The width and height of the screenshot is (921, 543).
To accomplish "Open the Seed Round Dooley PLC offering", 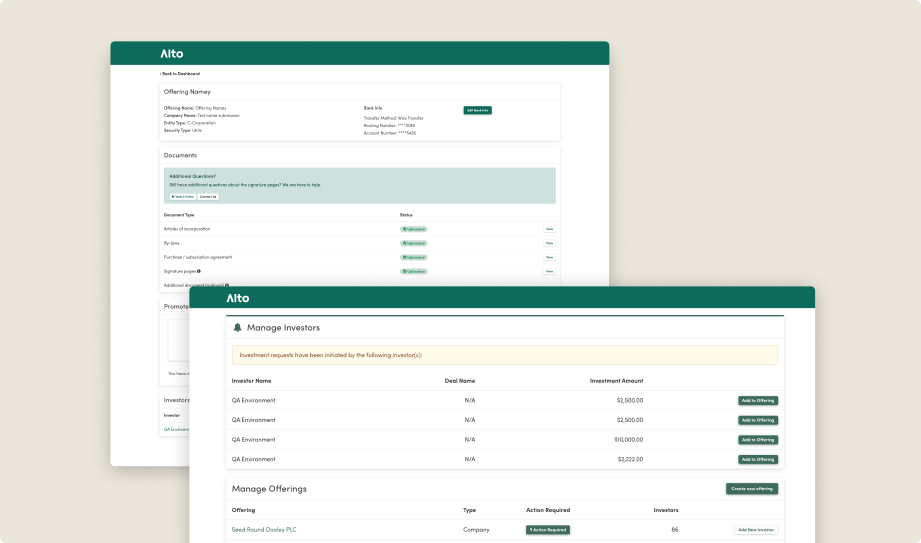I will point(264,529).
